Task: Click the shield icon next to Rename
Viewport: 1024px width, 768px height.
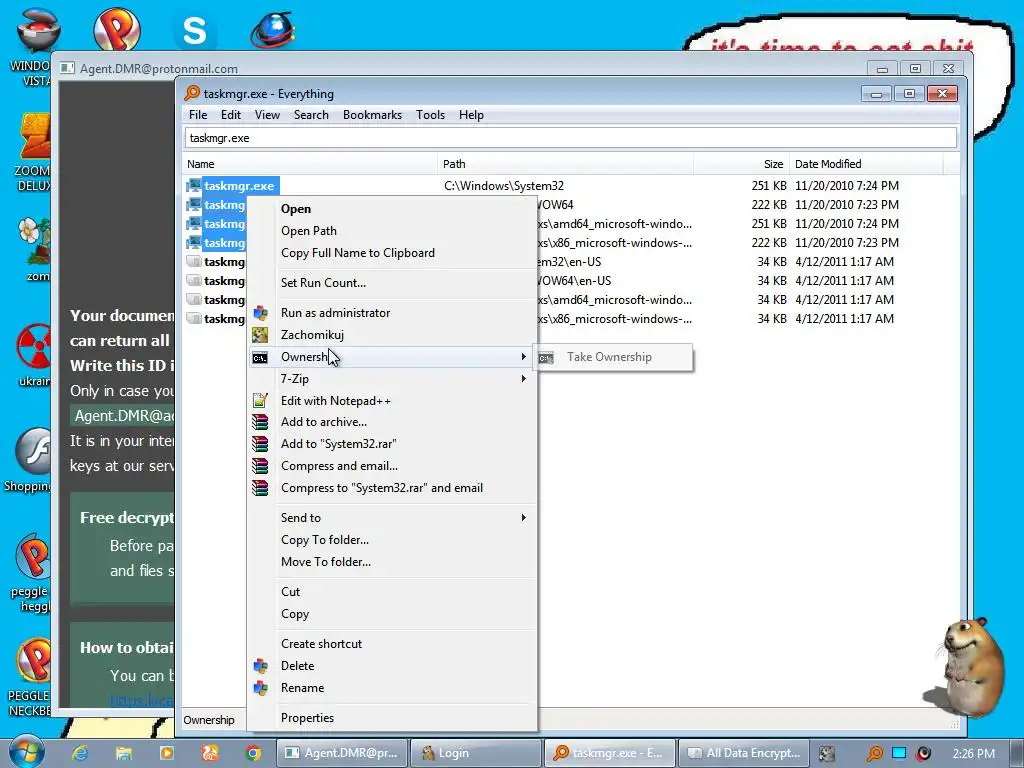Action: [x=260, y=688]
